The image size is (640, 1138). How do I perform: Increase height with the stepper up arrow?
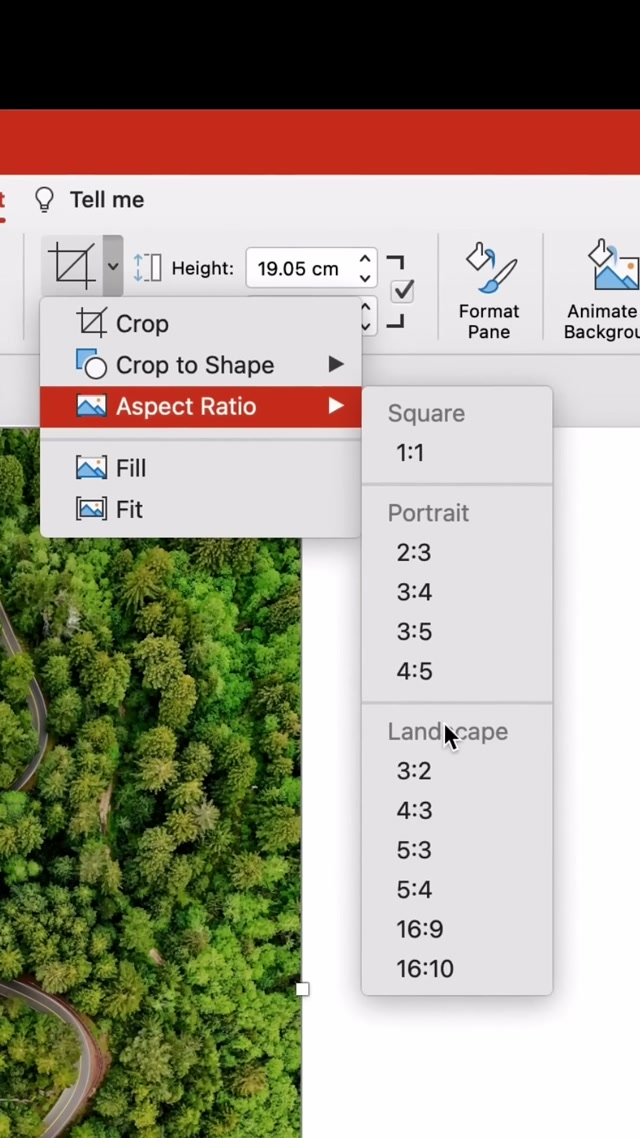pyautogui.click(x=366, y=260)
